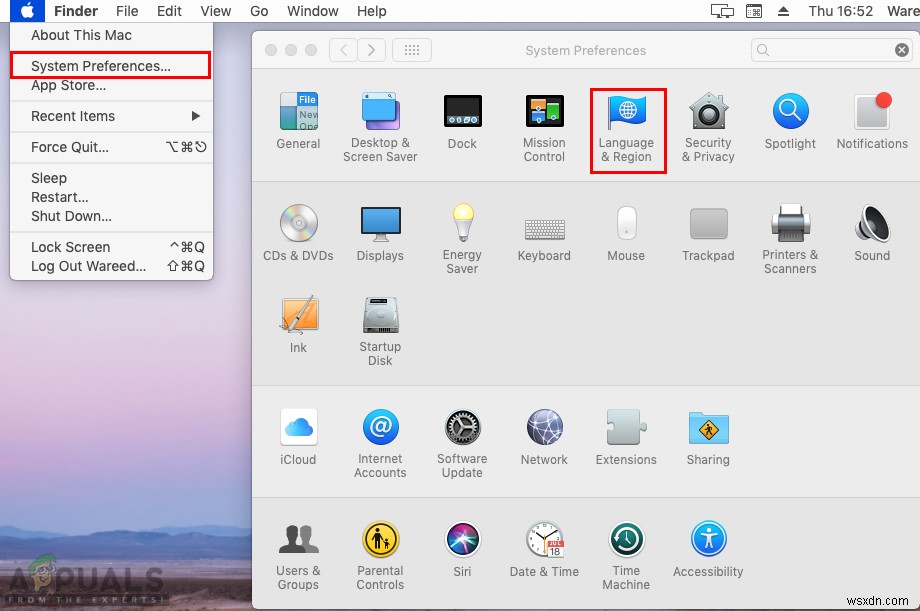Open Mission Control settings
Image resolution: width=920 pixels, height=611 pixels.
pos(544,118)
